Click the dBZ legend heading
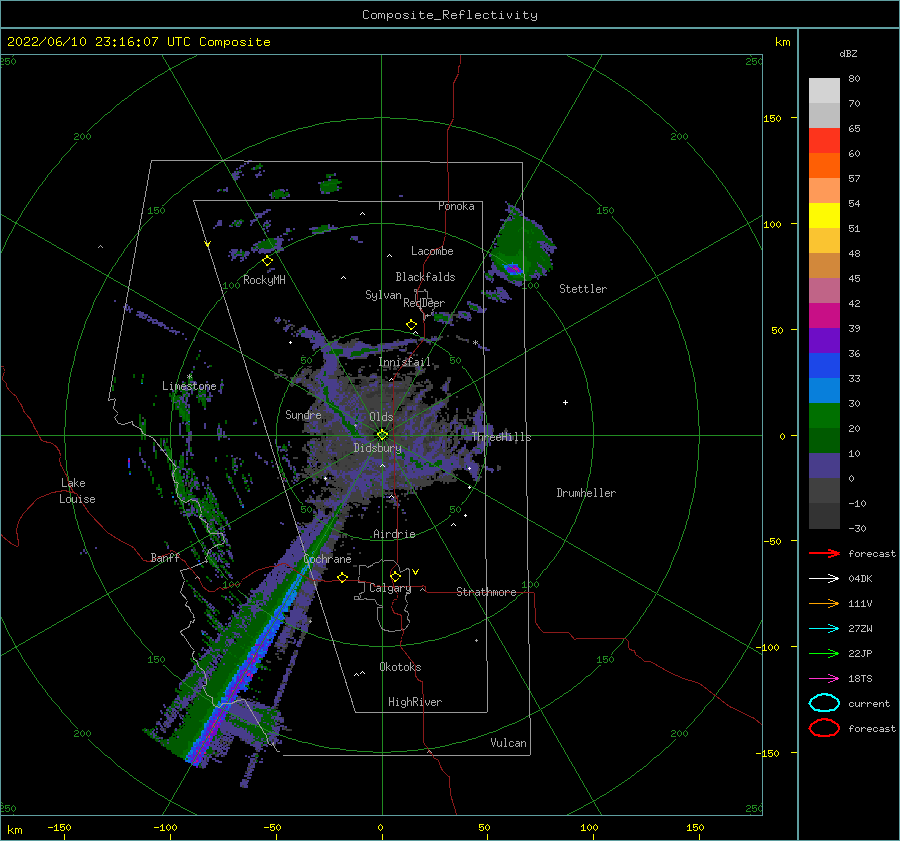Image resolution: width=900 pixels, height=841 pixels. click(848, 53)
